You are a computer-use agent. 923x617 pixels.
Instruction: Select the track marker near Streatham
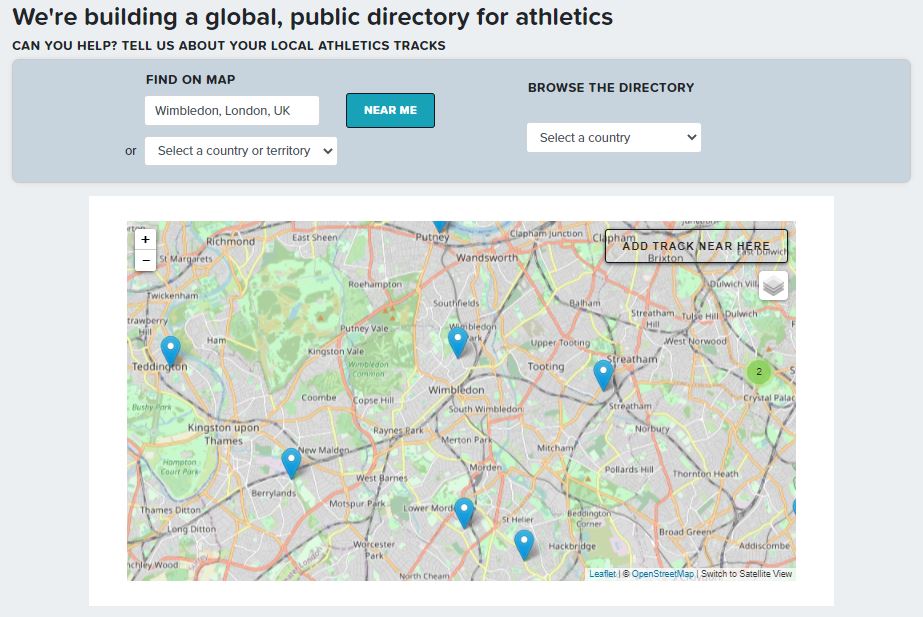(603, 375)
